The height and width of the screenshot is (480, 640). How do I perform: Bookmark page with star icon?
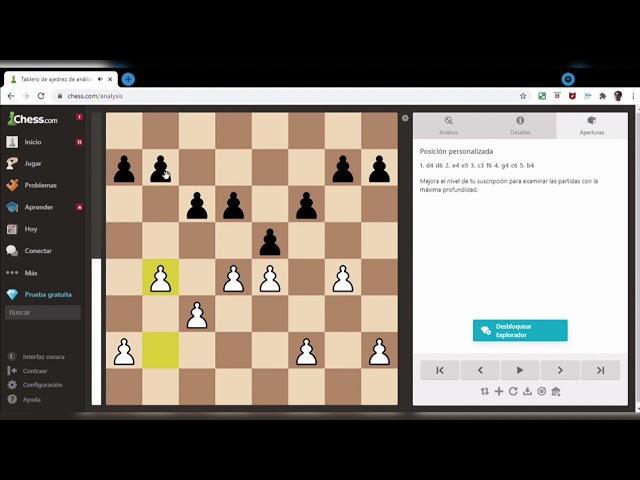pyautogui.click(x=523, y=96)
